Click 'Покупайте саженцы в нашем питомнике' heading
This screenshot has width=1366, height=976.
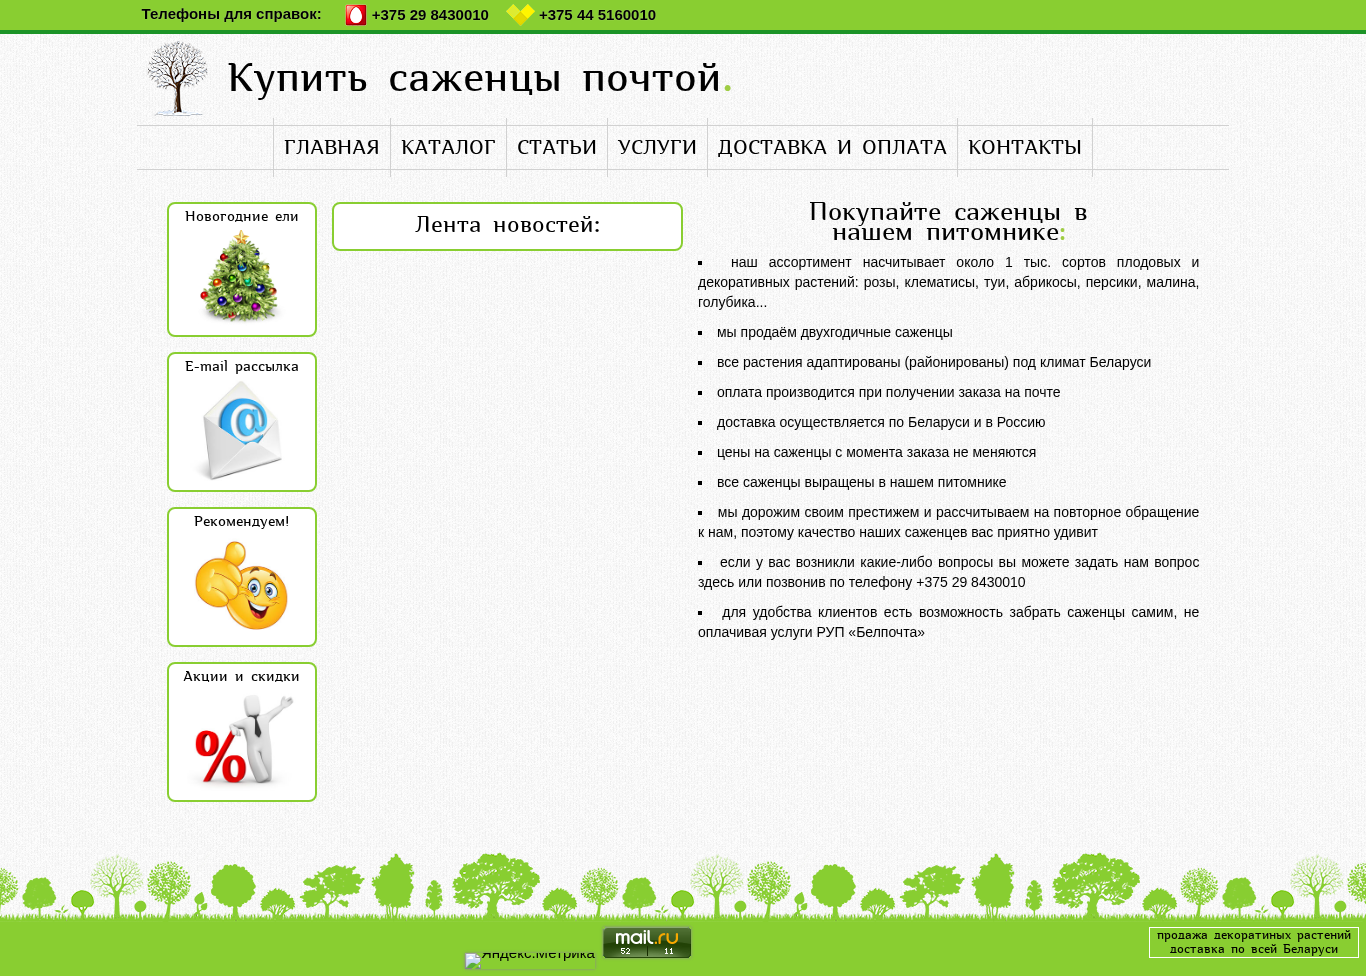pyautogui.click(x=948, y=222)
